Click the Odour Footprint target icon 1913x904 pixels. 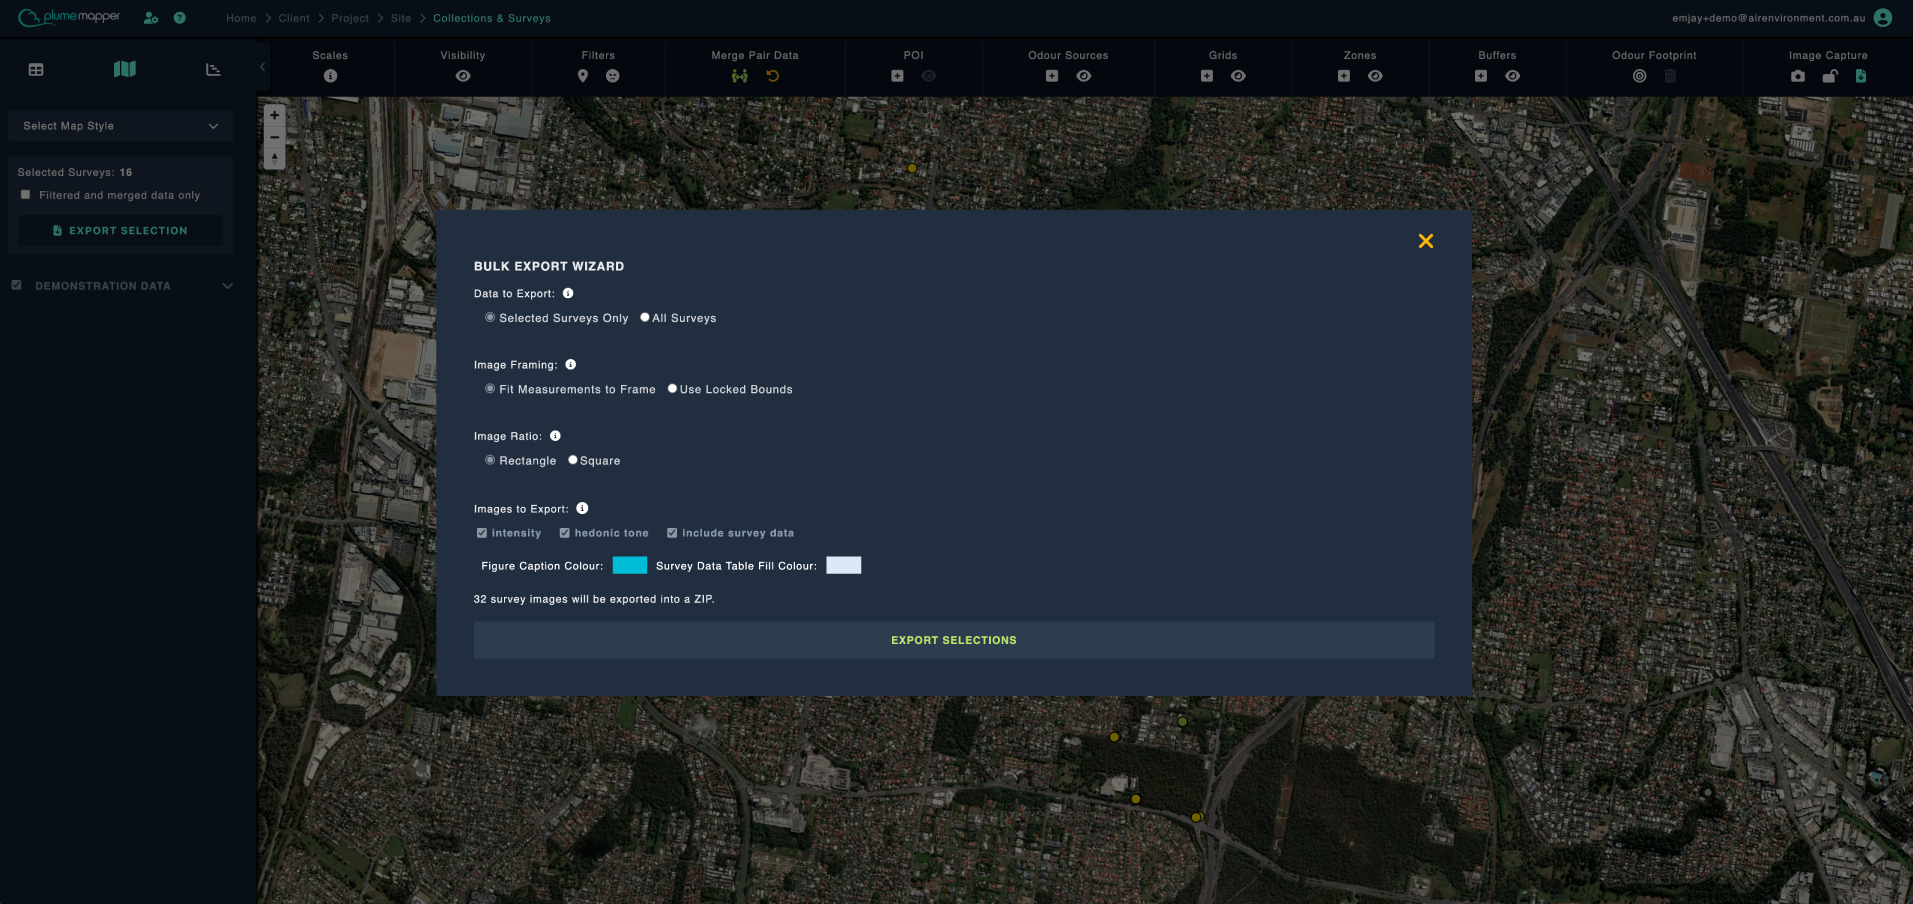pos(1639,76)
